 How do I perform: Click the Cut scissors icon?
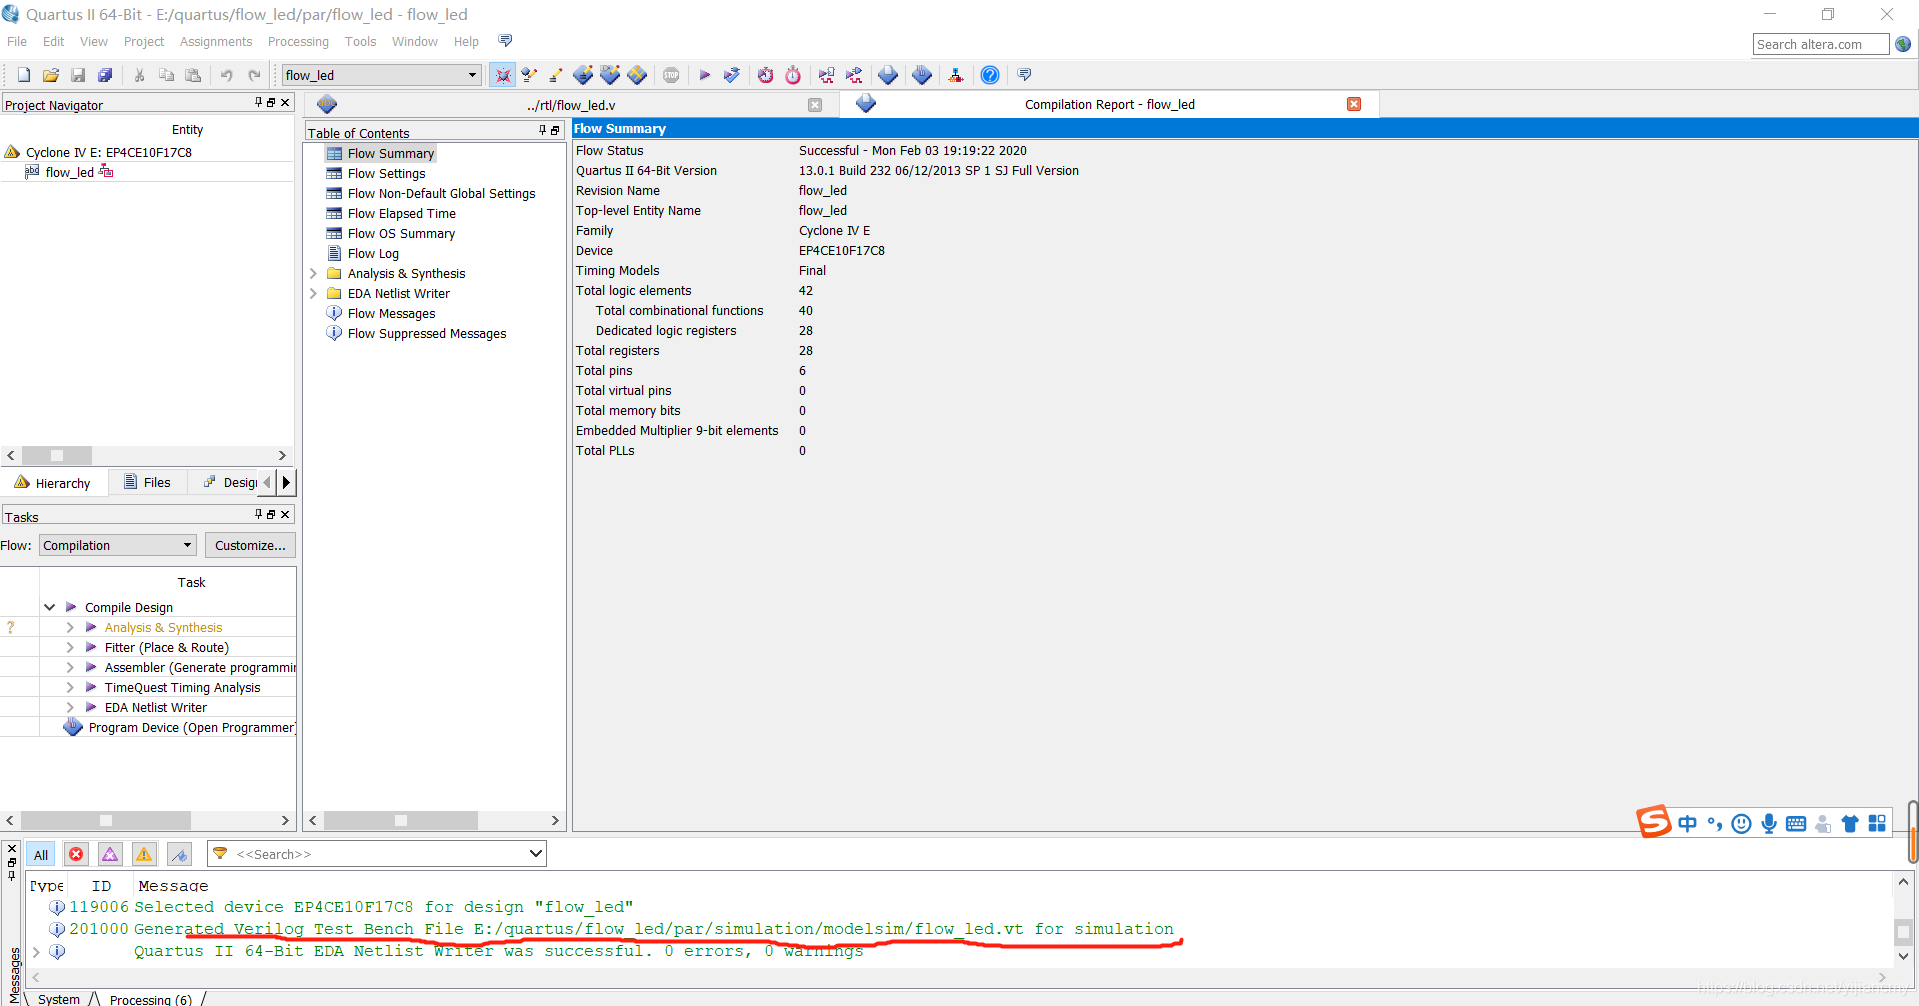coord(139,75)
